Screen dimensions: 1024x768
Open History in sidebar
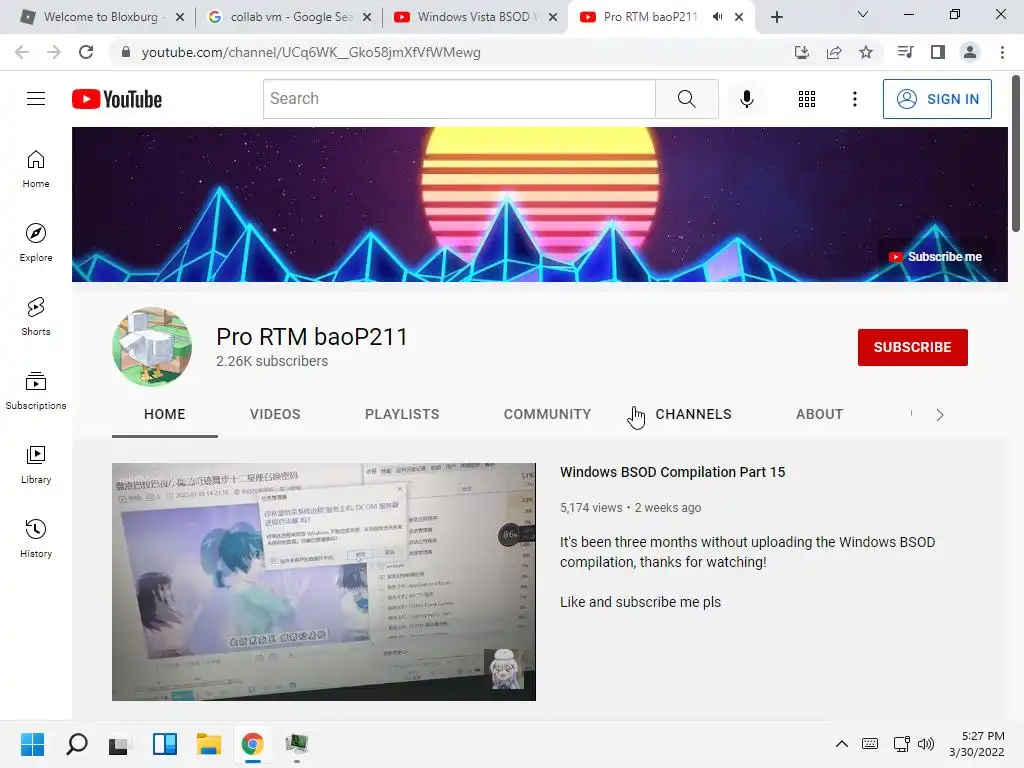(x=36, y=538)
